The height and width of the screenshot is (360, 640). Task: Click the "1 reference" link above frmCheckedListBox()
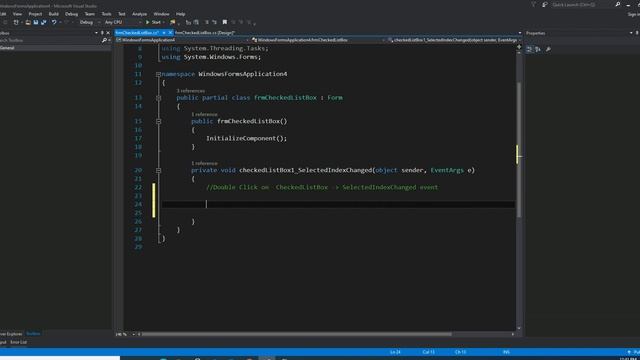[x=204, y=115]
